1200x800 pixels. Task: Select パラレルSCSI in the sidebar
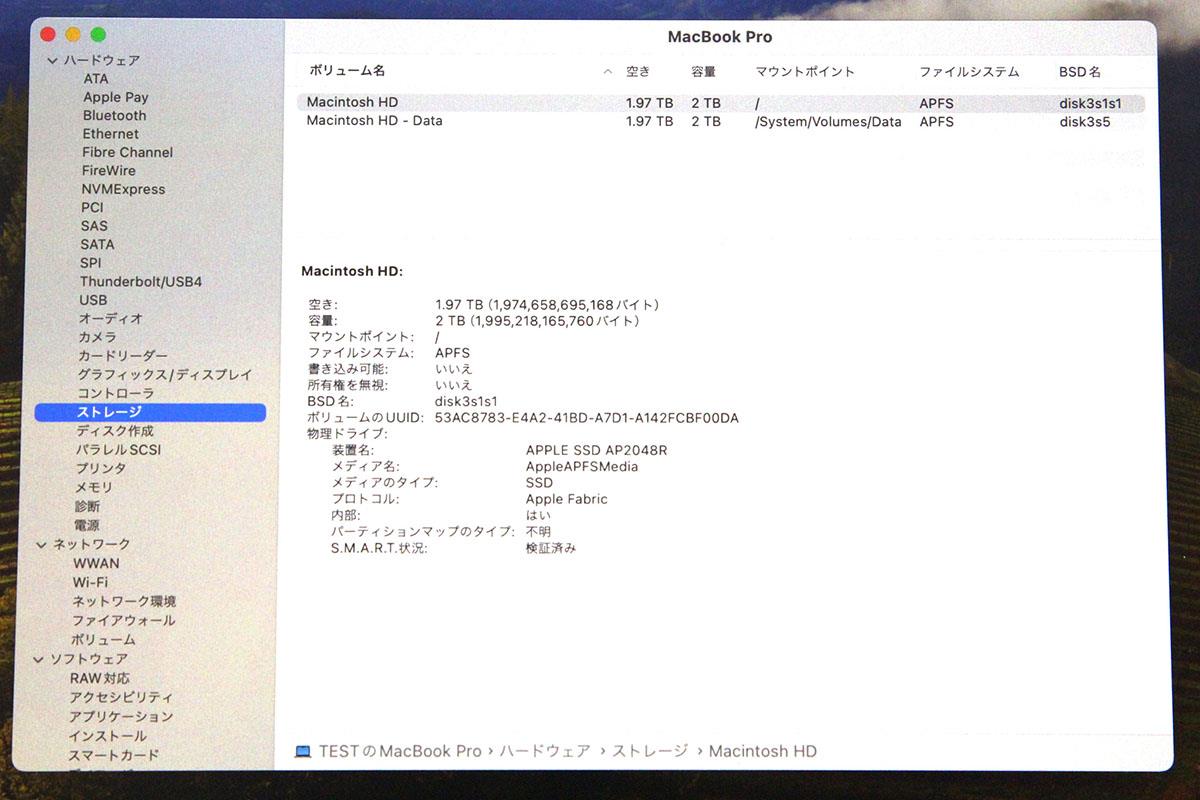pos(118,450)
